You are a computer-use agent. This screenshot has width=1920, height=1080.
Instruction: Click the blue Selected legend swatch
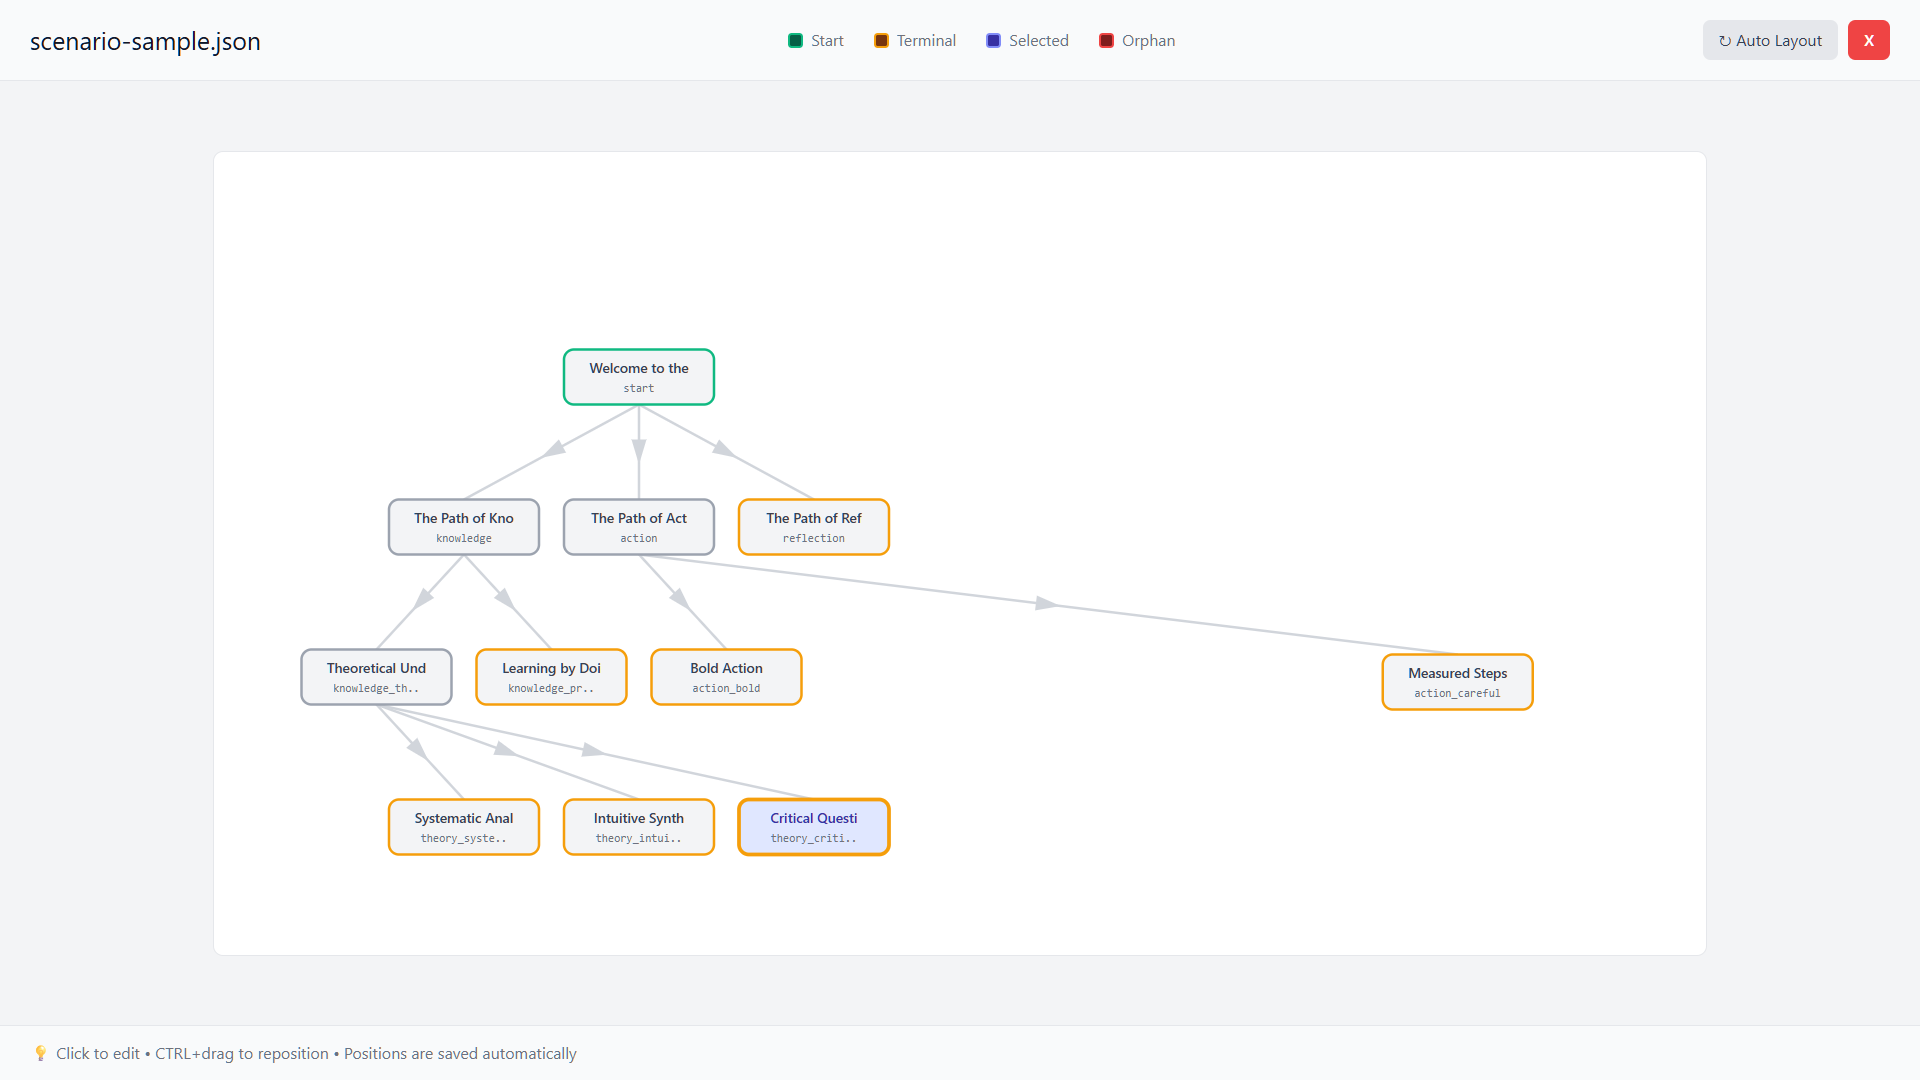coord(993,41)
